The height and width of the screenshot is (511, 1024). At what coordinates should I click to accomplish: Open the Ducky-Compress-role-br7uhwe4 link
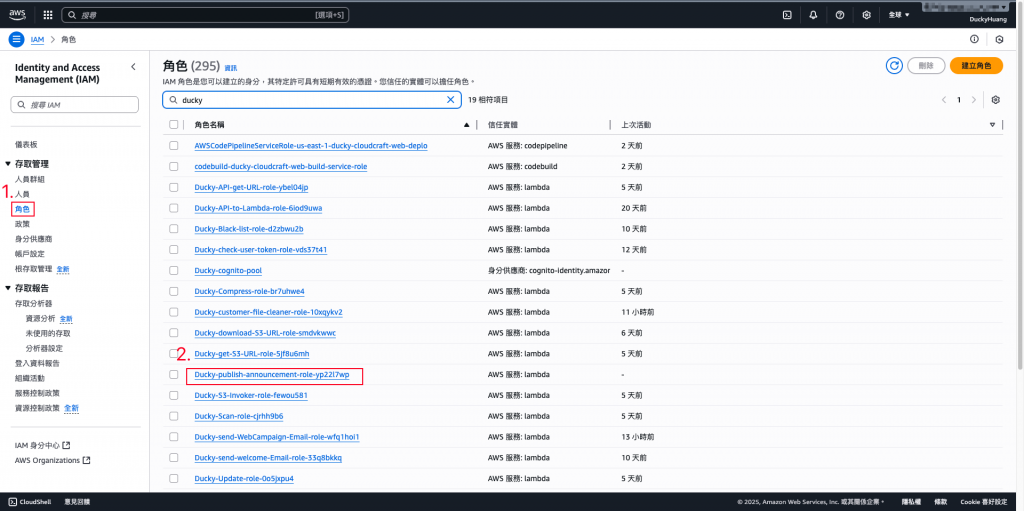pos(249,291)
